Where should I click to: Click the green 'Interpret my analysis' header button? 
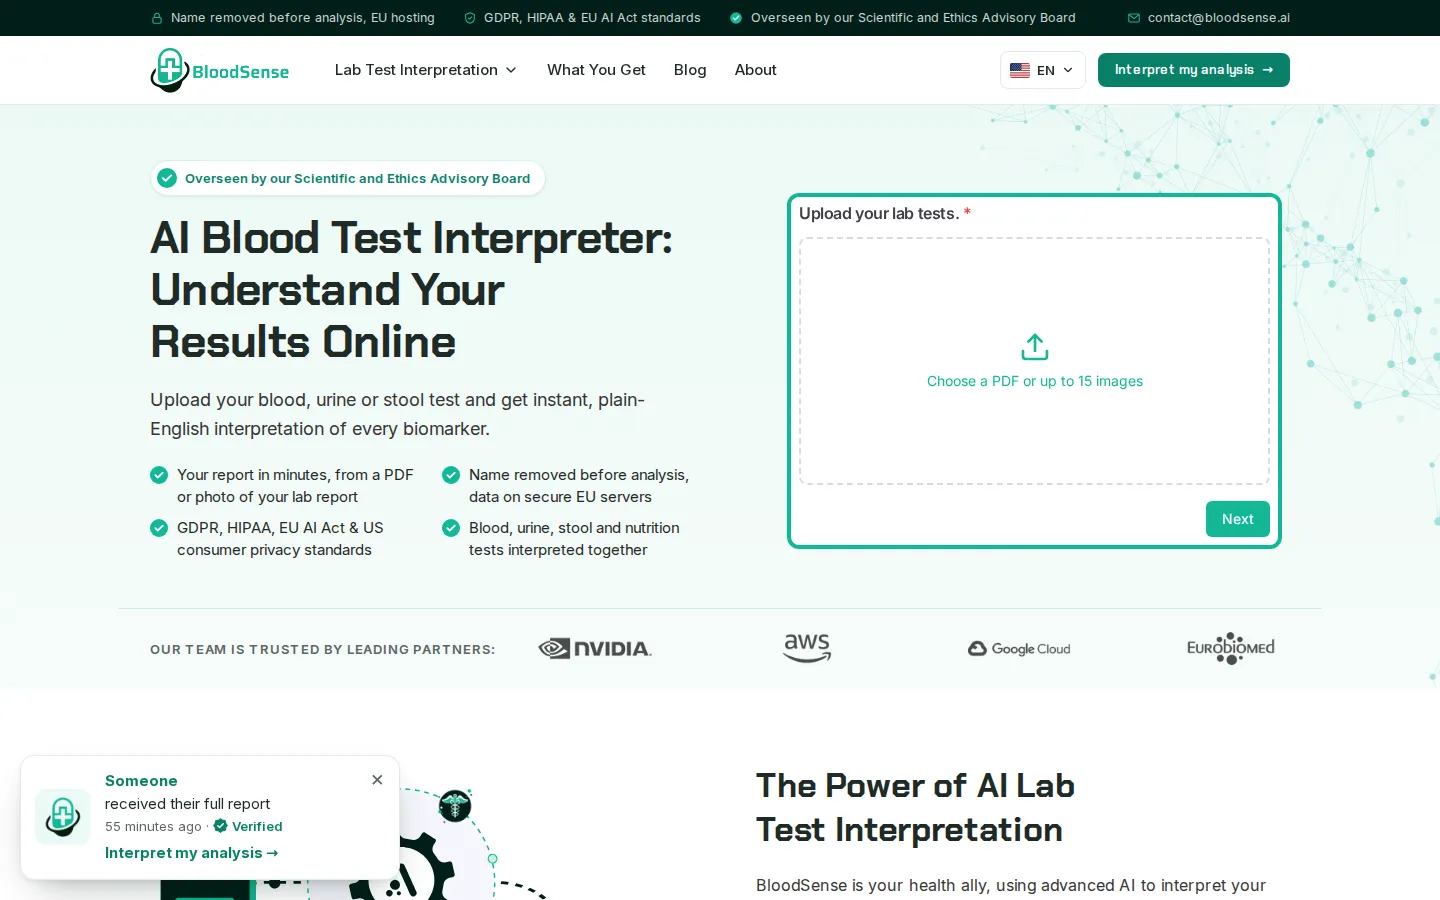pos(1194,70)
